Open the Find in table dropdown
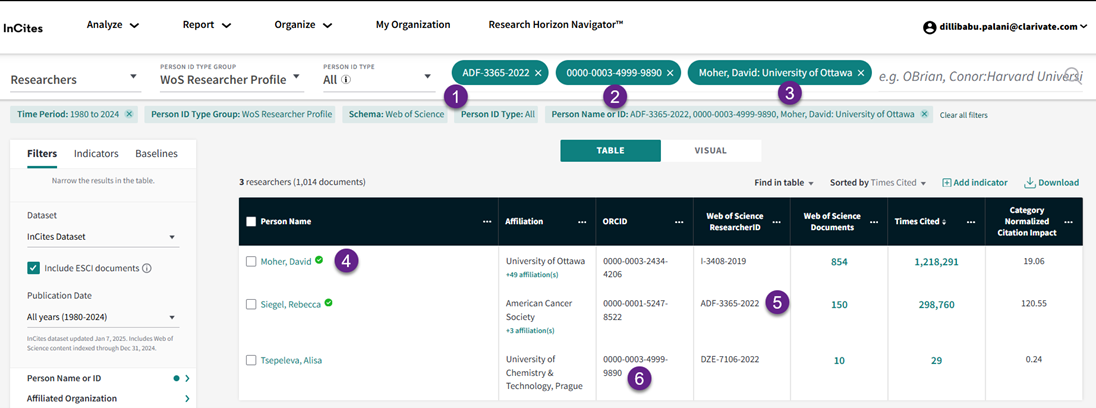1096x408 pixels. point(784,182)
